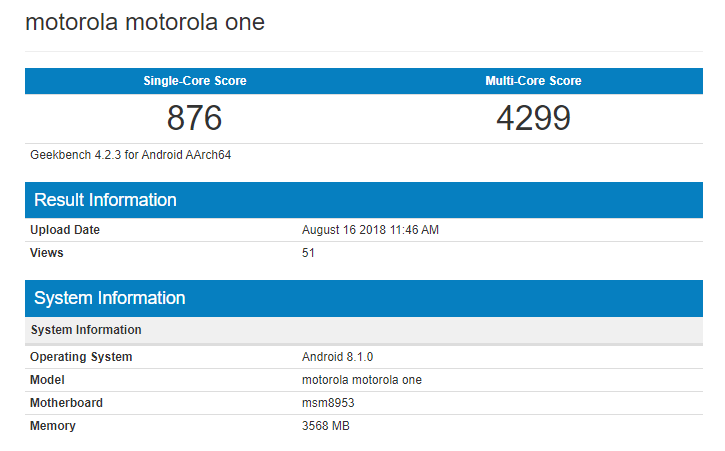The width and height of the screenshot is (725, 451).
Task: Click the msm8953 motherboard value
Action: click(327, 403)
